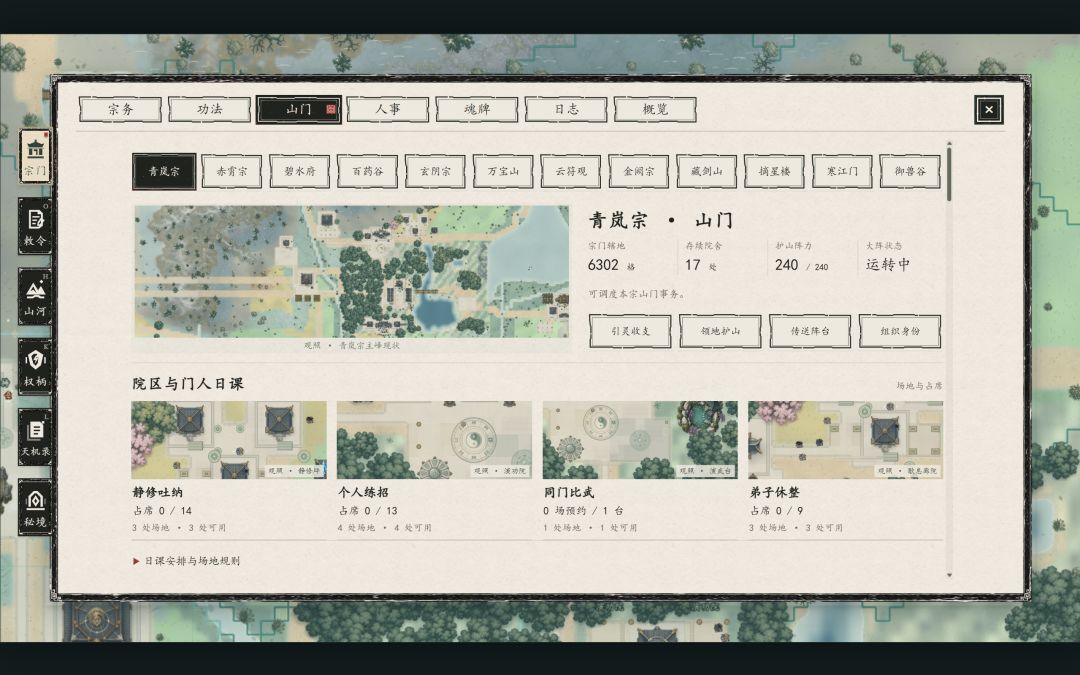Viewport: 1080px width, 675px height.
Task: Select the 金阙宗 sect tab
Action: pos(638,172)
